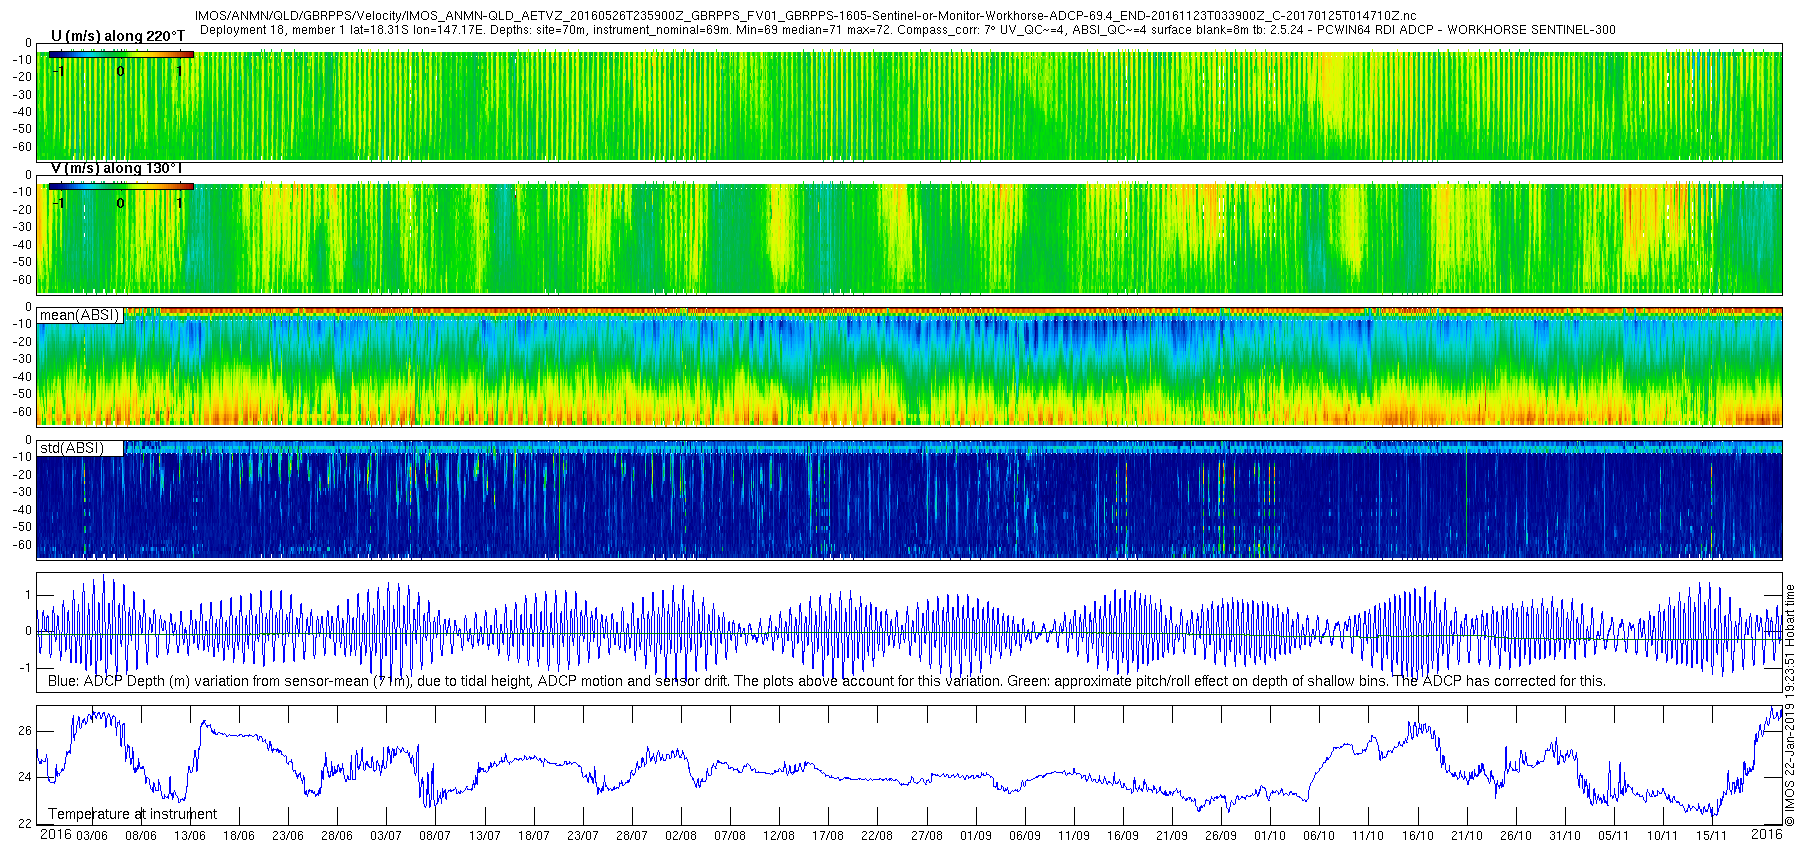
Task: Click the 01/09 date tick on time axis
Action: click(x=975, y=835)
